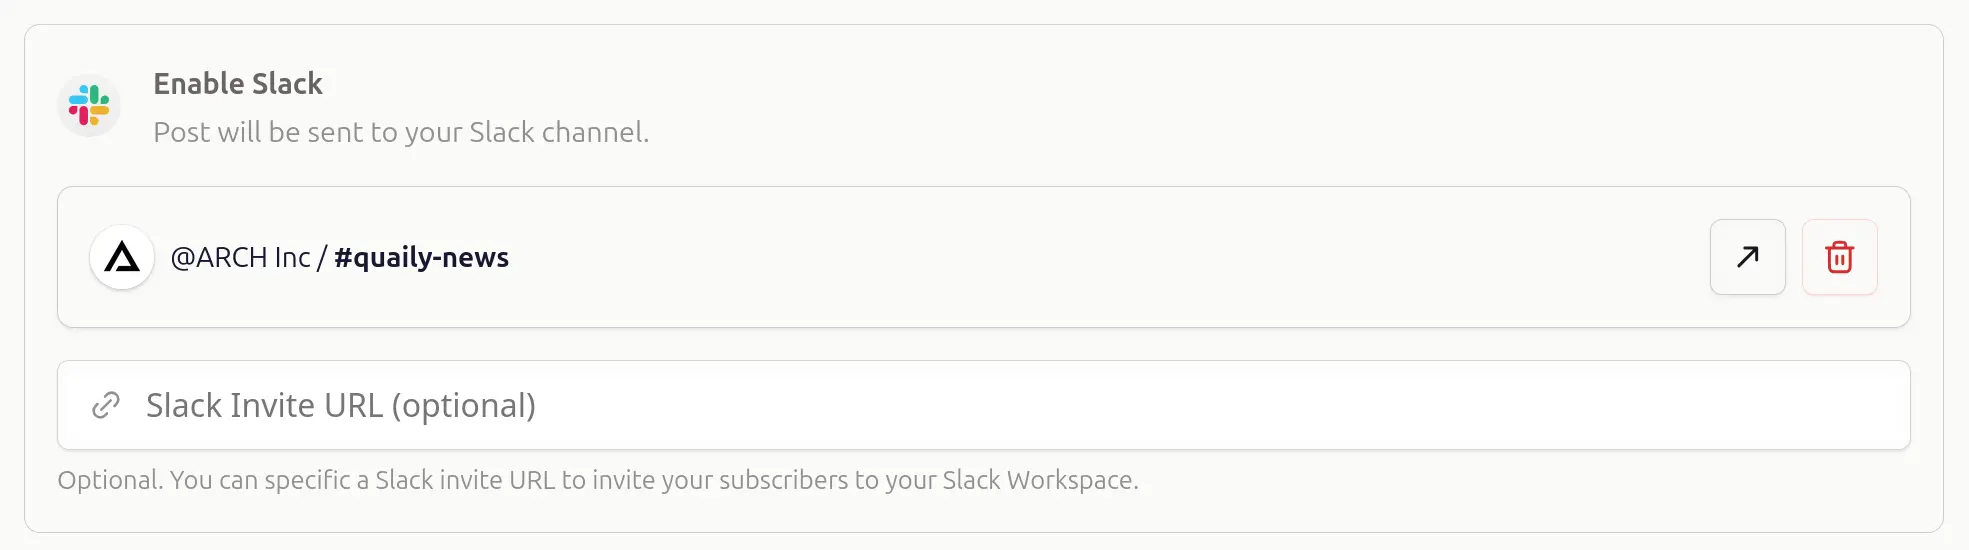This screenshot has width=1969, height=550.
Task: Click the ARCH Inc triangle workspace avatar
Action: 122,257
